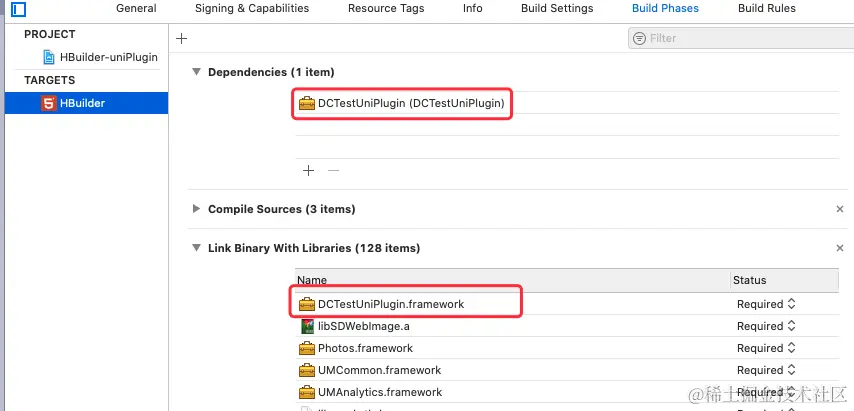Click the HBuilder-uniPlugin project file icon
The width and height of the screenshot is (854, 411).
coord(49,57)
